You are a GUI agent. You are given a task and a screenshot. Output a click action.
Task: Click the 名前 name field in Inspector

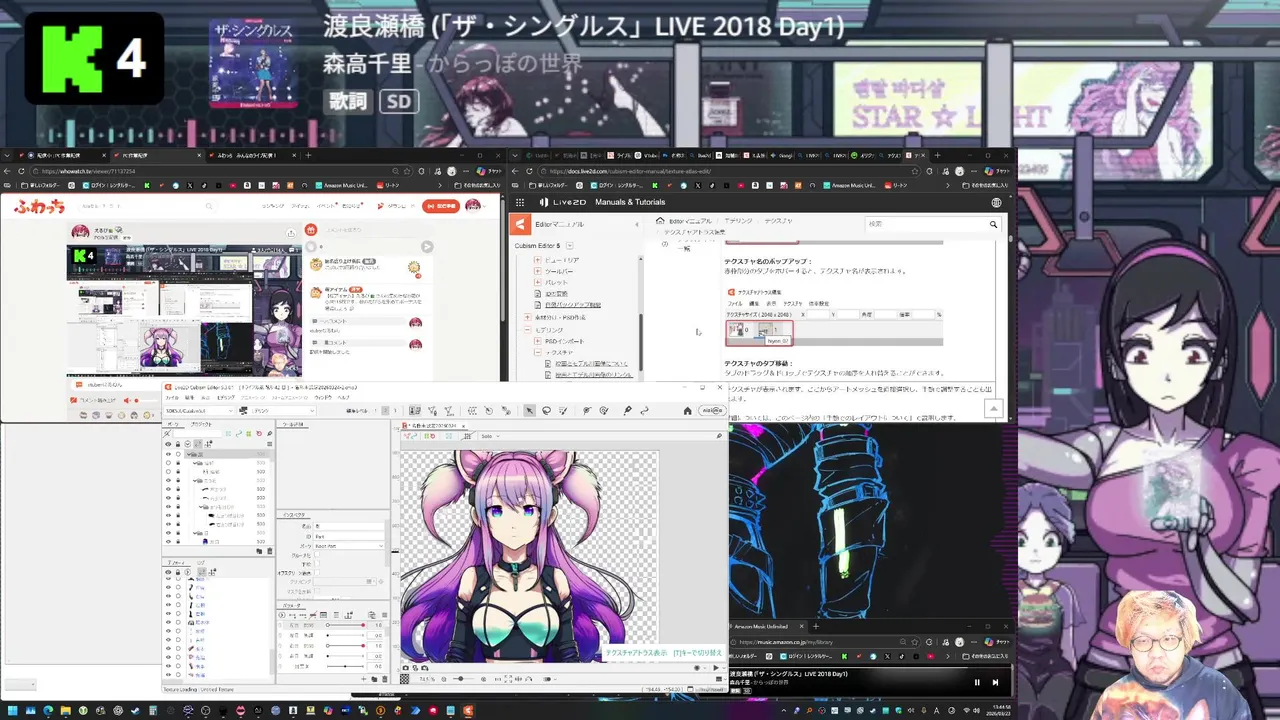[349, 527]
